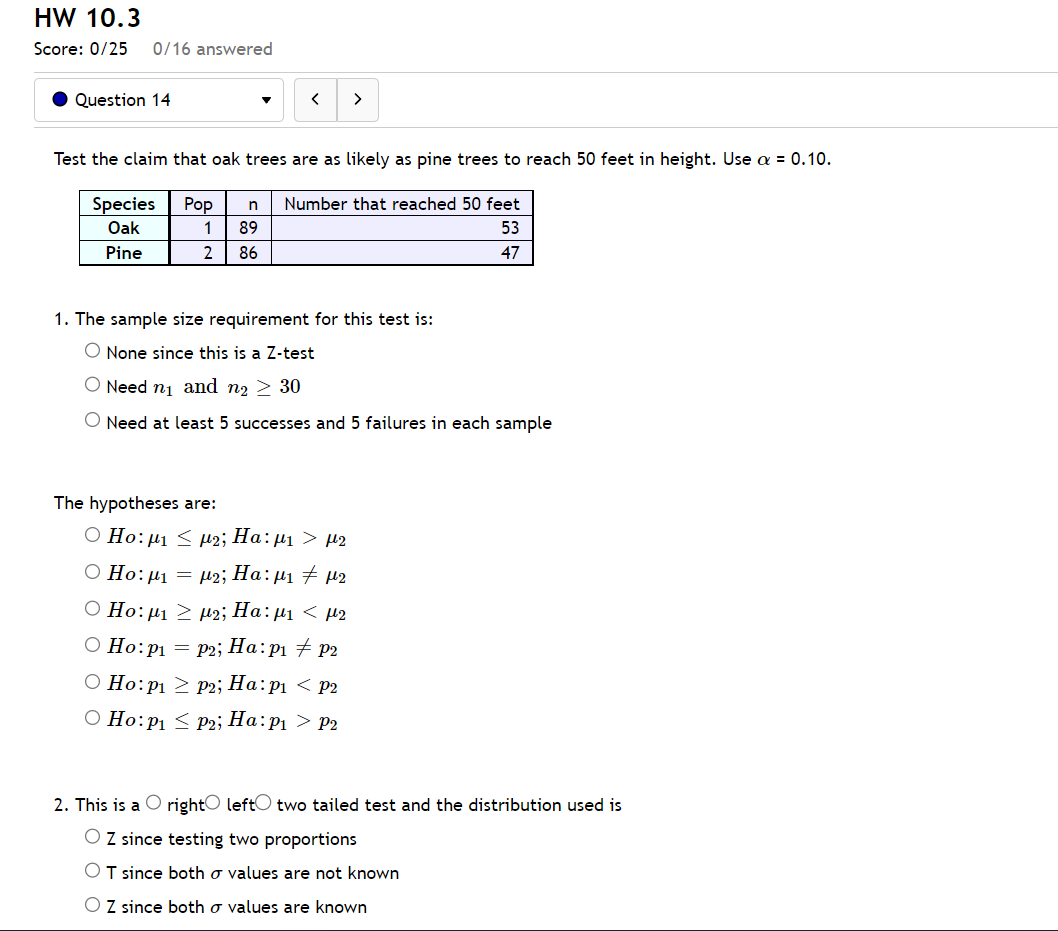Select the "left" tailed test option
The width and height of the screenshot is (1058, 931).
pos(213,802)
